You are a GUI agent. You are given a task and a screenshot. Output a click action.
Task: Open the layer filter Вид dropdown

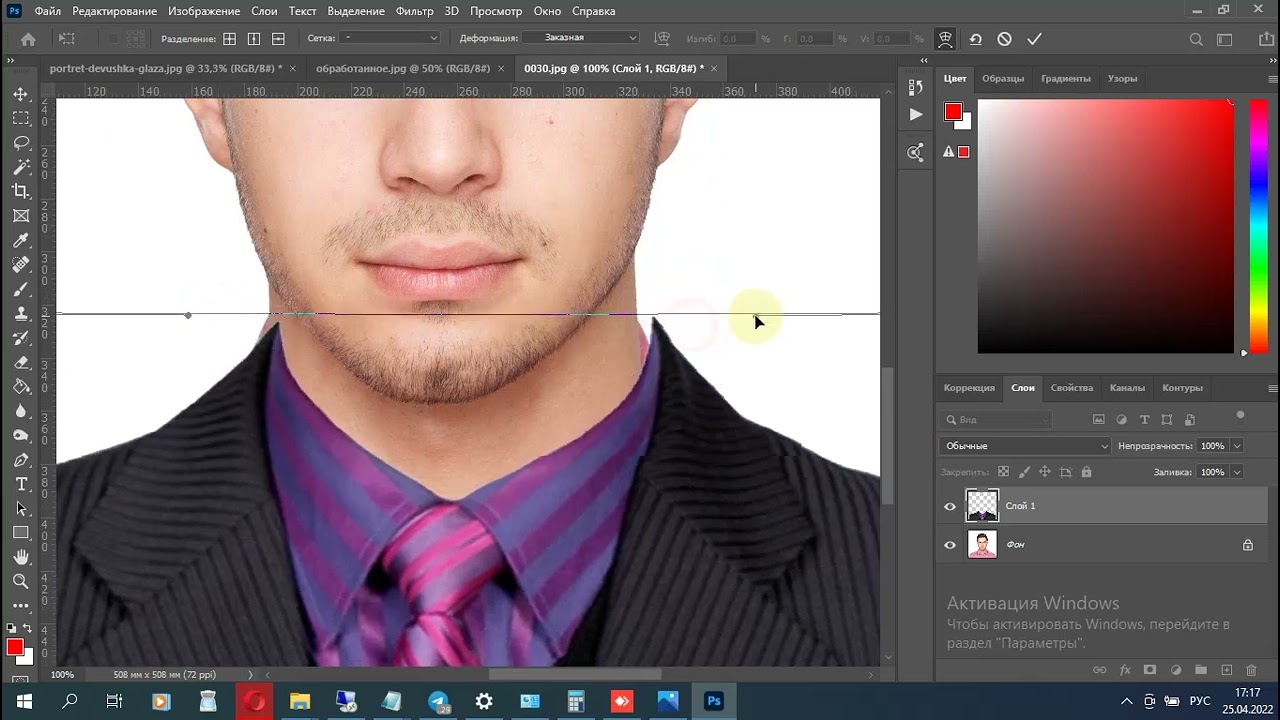point(997,420)
